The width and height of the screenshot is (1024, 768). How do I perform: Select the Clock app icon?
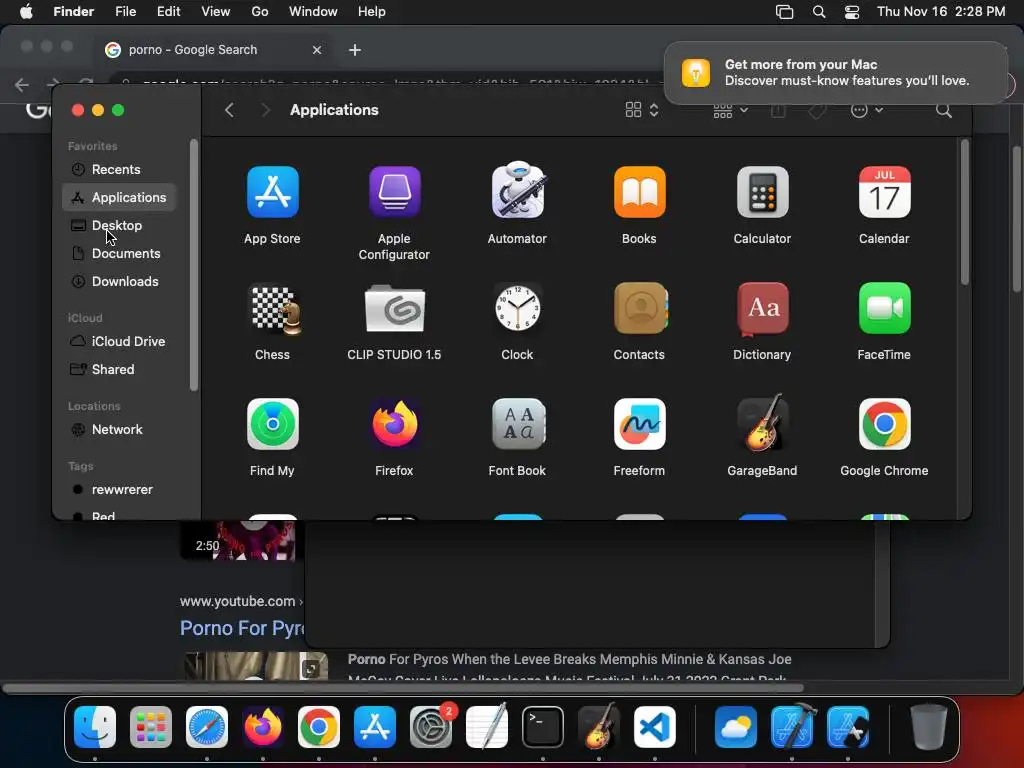(517, 308)
